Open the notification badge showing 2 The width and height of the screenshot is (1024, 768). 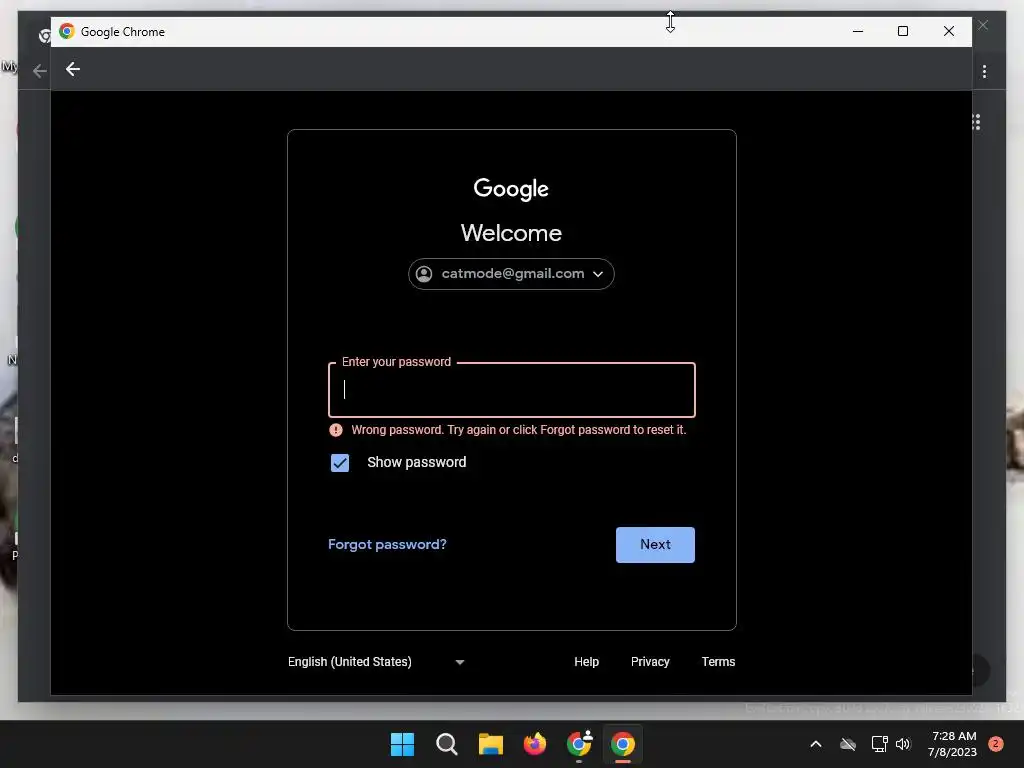tap(995, 744)
